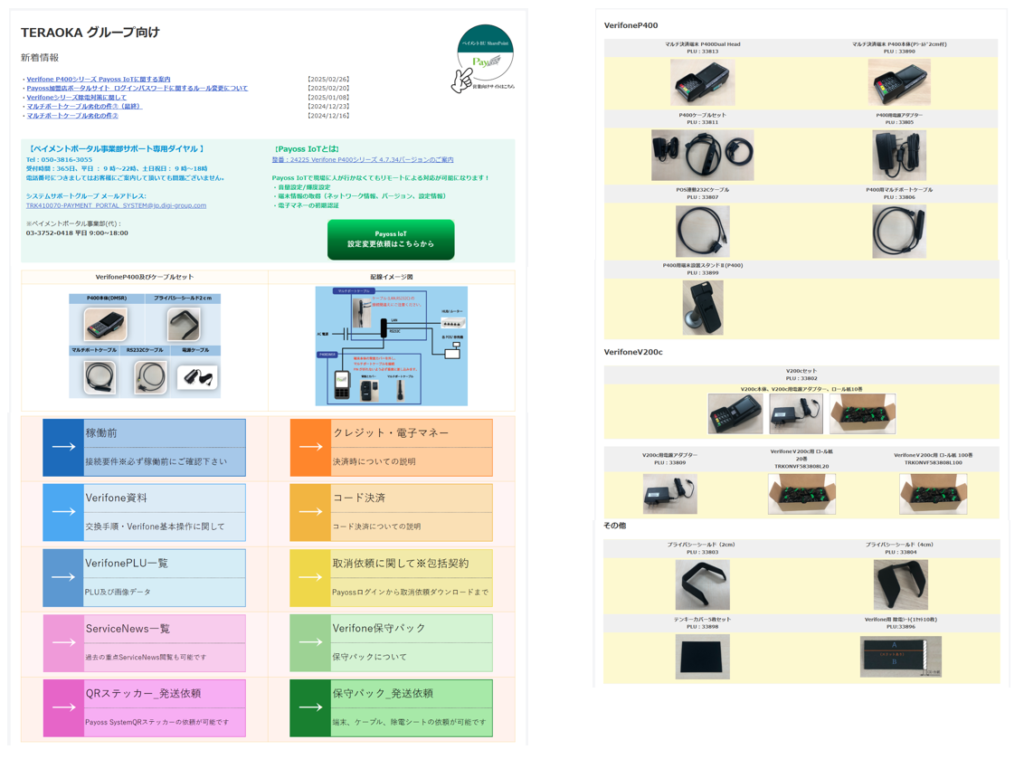Click the blue wiring diagram image
Image resolution: width=1024 pixels, height=759 pixels.
[x=391, y=346]
